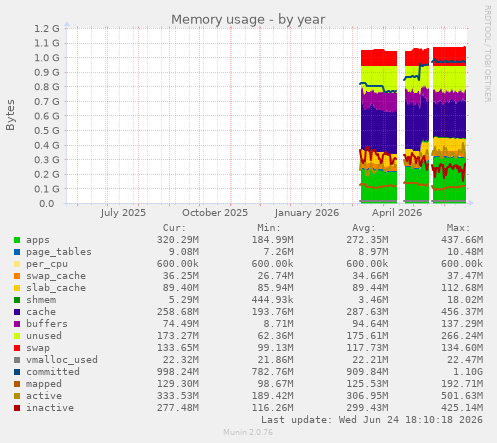Image resolution: width=497 pixels, height=443 pixels.
Task: Click the "0.0" y-axis value
Action: point(47,203)
